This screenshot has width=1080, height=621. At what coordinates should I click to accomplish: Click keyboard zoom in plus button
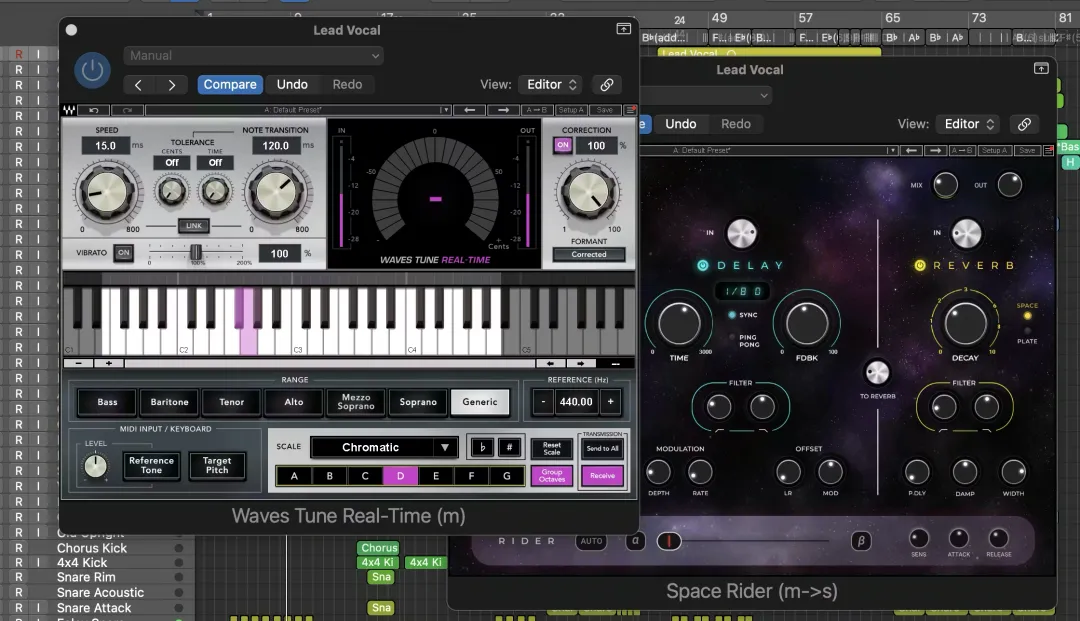click(109, 363)
